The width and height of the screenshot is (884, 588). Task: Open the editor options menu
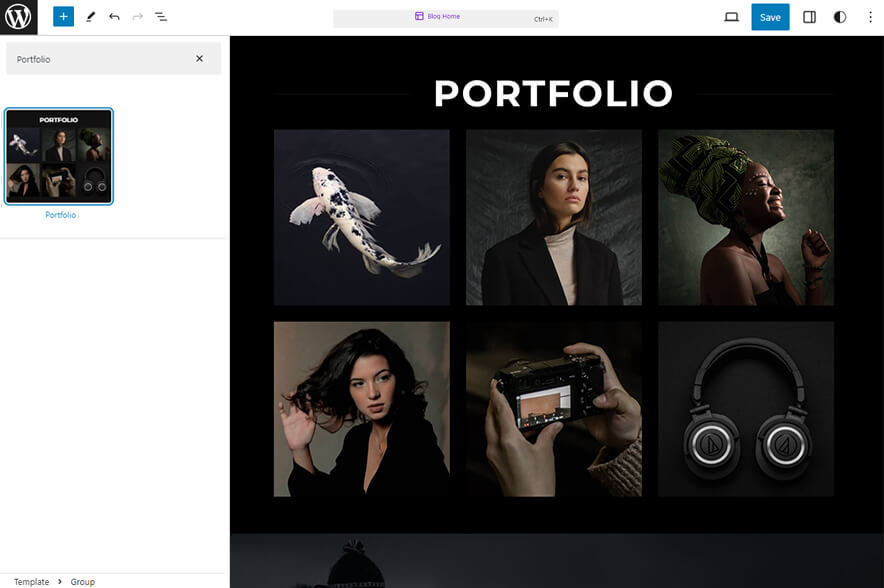tap(871, 17)
